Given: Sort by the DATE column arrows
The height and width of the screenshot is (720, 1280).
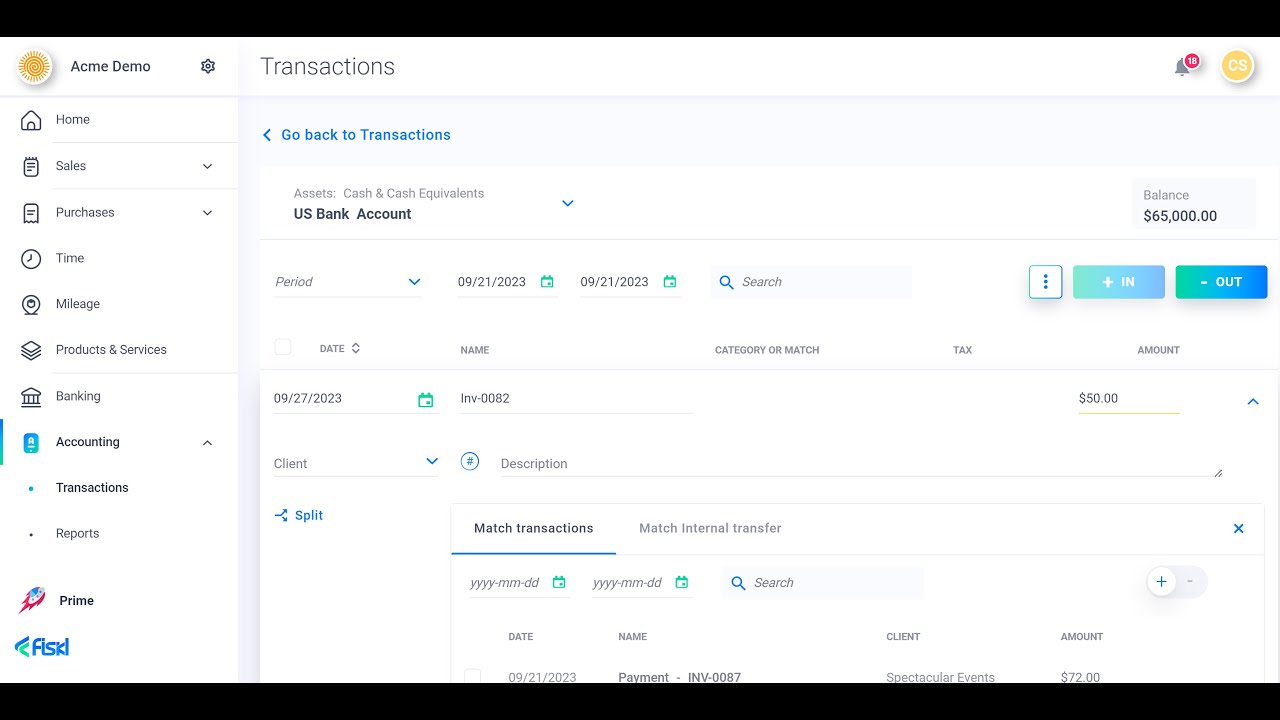Looking at the screenshot, I should click(x=356, y=348).
